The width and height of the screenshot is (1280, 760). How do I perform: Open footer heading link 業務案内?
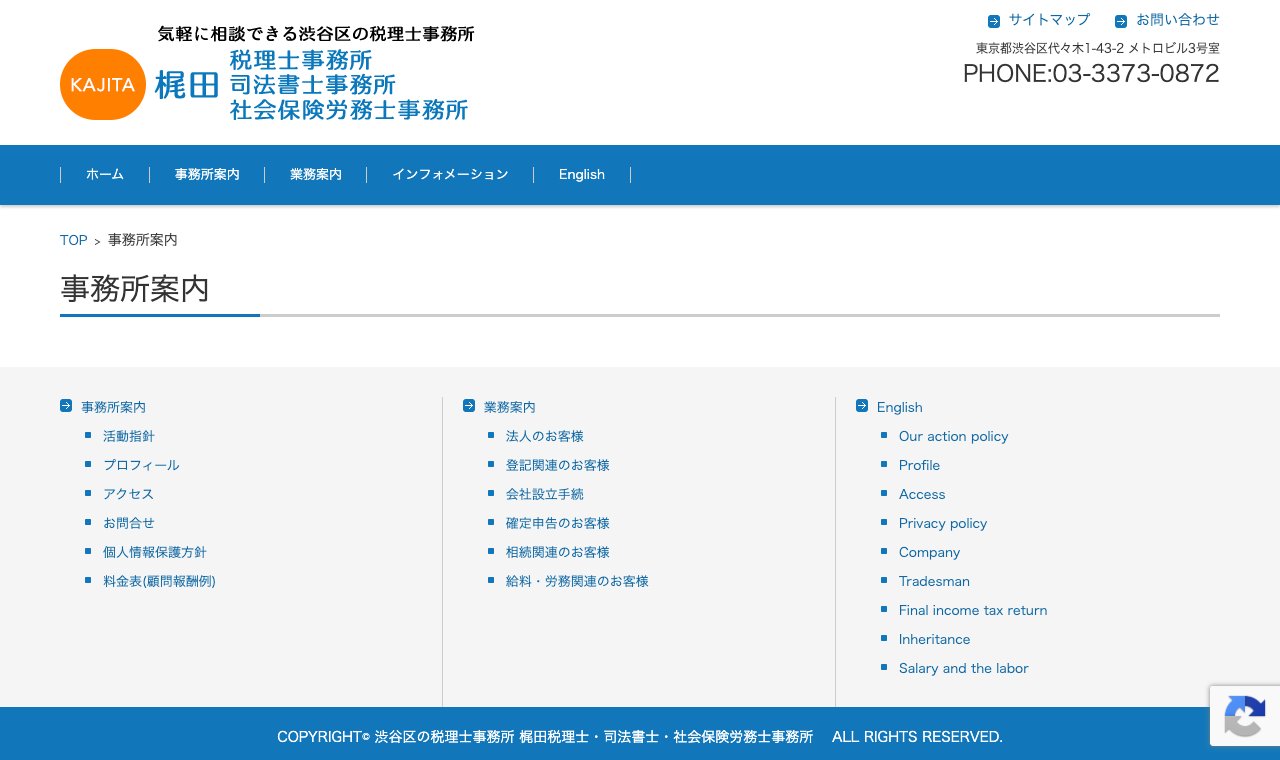(510, 407)
